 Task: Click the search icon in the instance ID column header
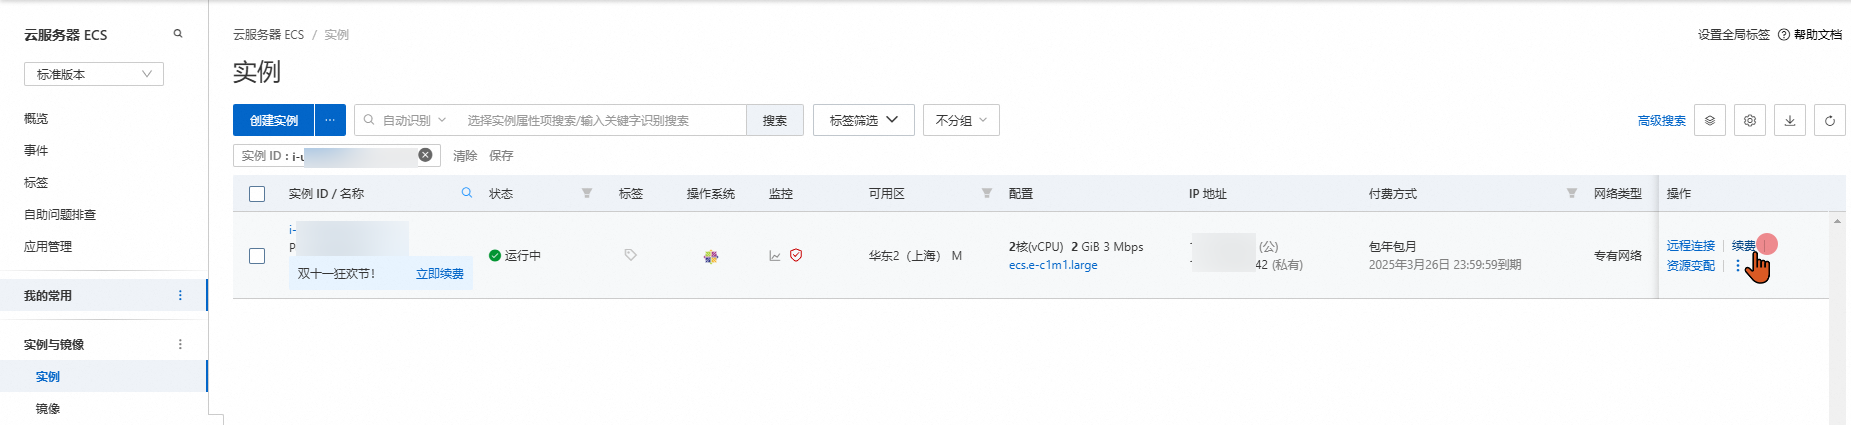point(466,193)
